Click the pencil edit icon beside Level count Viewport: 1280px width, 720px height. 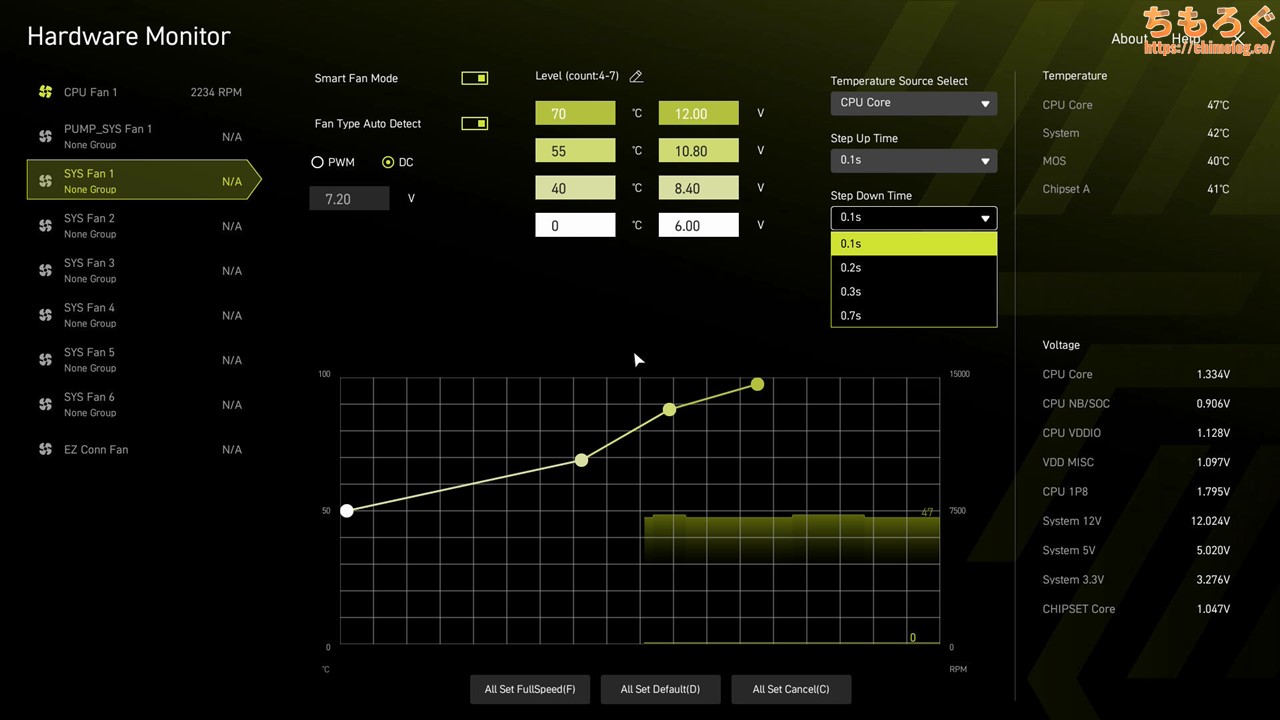coord(636,77)
